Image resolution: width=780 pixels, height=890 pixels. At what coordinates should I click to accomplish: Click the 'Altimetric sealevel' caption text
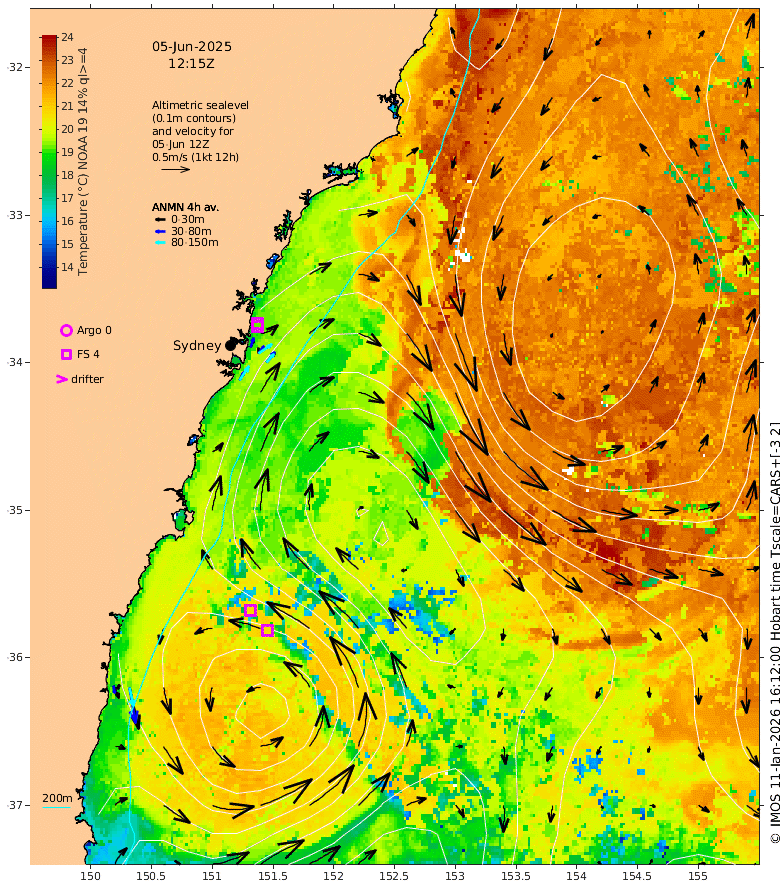coord(200,105)
